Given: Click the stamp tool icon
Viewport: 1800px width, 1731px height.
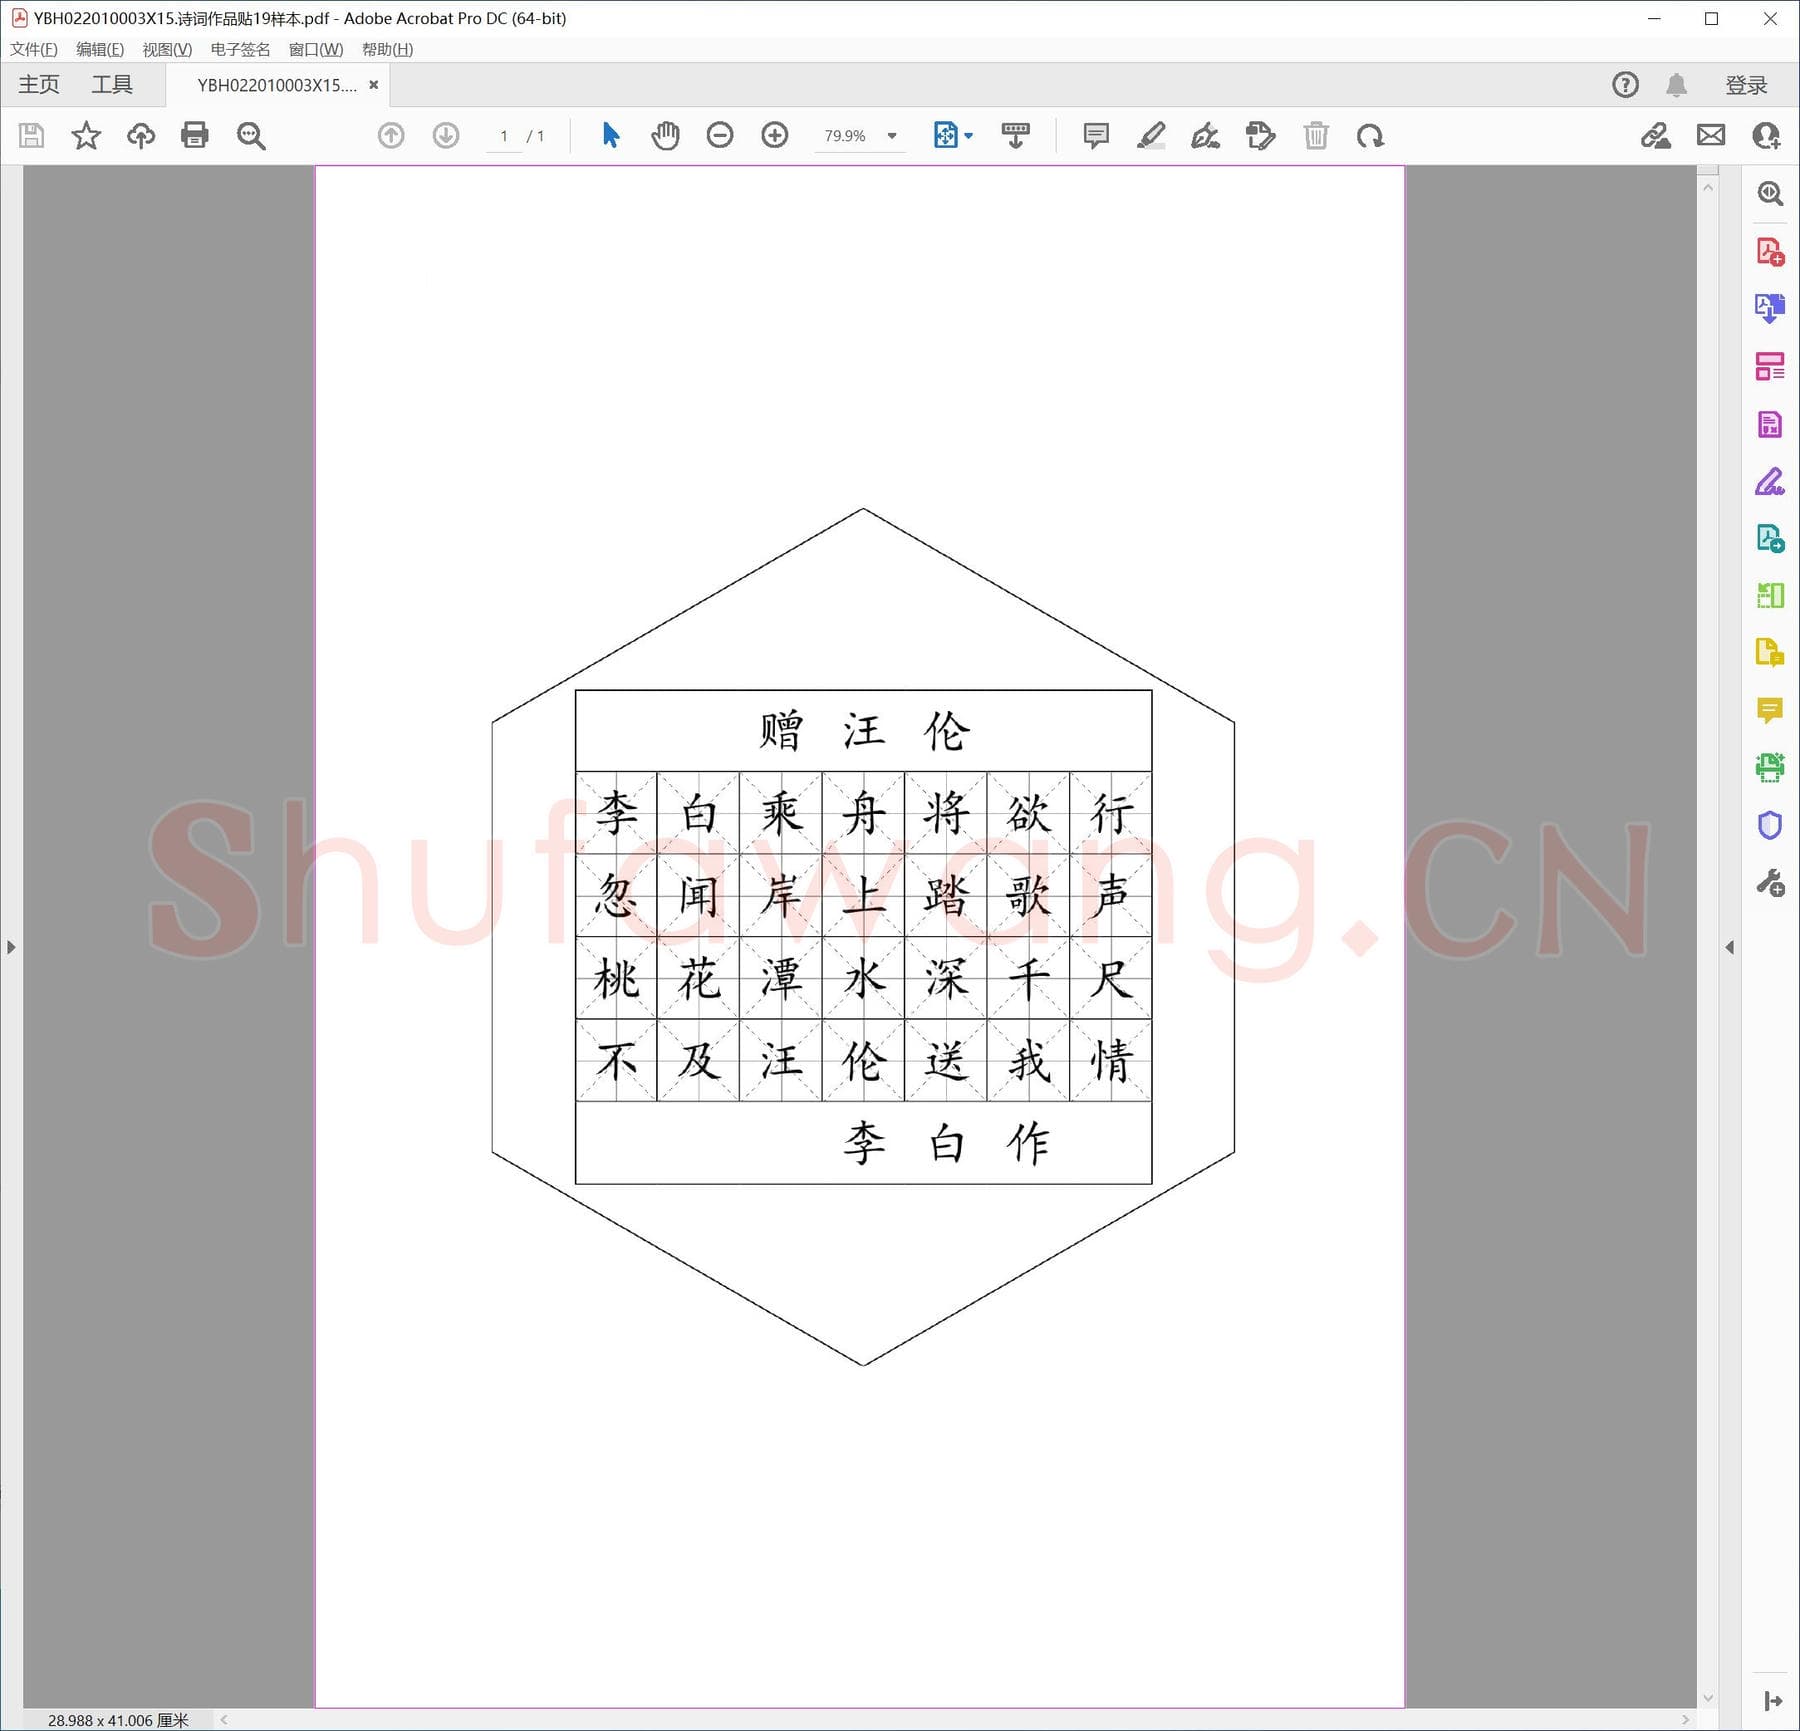Looking at the screenshot, I should click(x=1260, y=135).
